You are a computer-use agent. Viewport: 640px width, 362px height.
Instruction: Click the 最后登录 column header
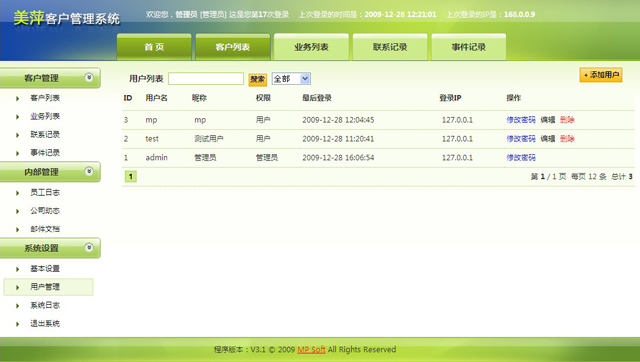pos(317,98)
